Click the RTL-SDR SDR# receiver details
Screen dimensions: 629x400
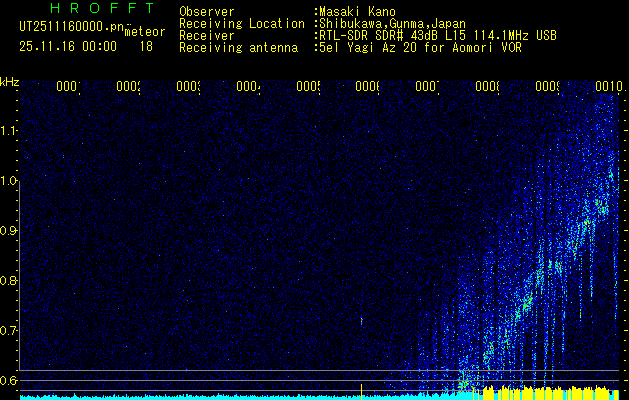coord(438,36)
